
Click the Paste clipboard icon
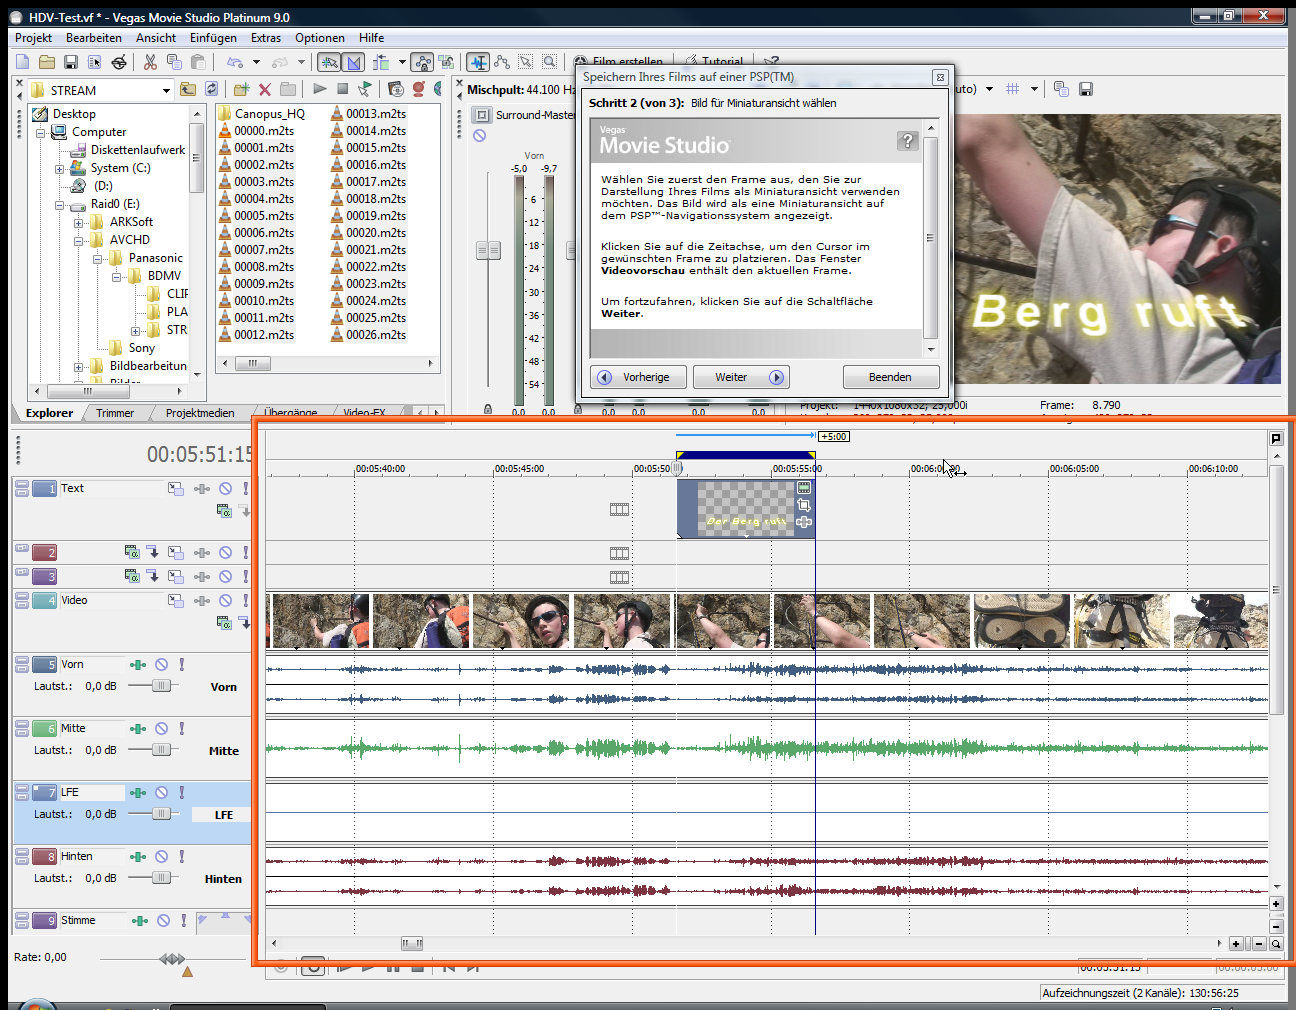click(x=198, y=62)
